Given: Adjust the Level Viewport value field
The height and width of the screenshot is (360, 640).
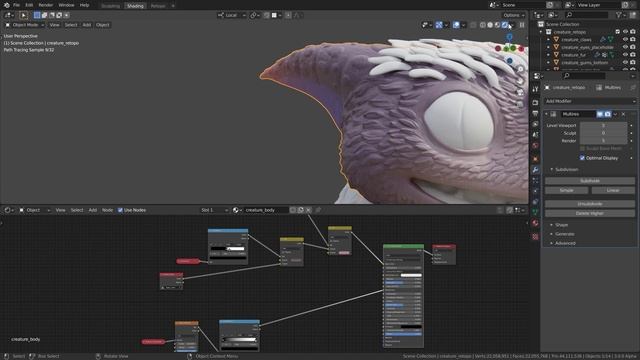Looking at the screenshot, I should pos(603,126).
